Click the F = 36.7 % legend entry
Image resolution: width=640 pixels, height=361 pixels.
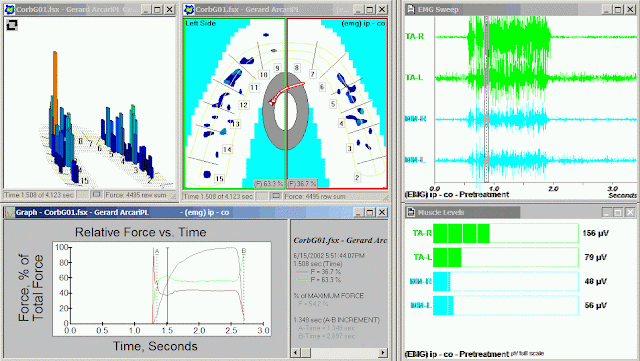318,272
